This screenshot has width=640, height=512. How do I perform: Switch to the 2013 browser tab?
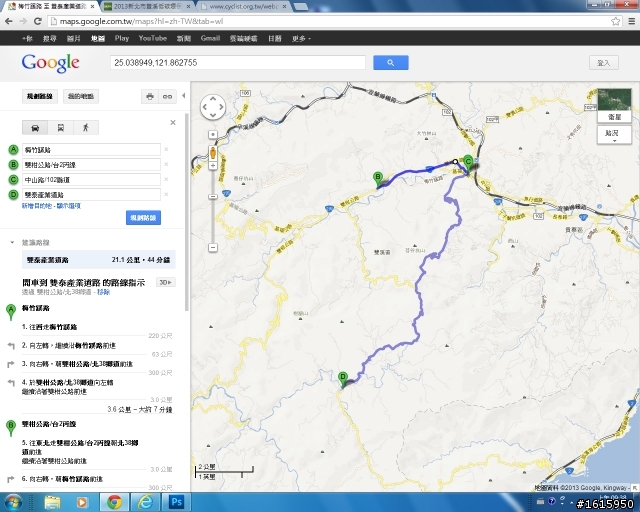tap(147, 7)
